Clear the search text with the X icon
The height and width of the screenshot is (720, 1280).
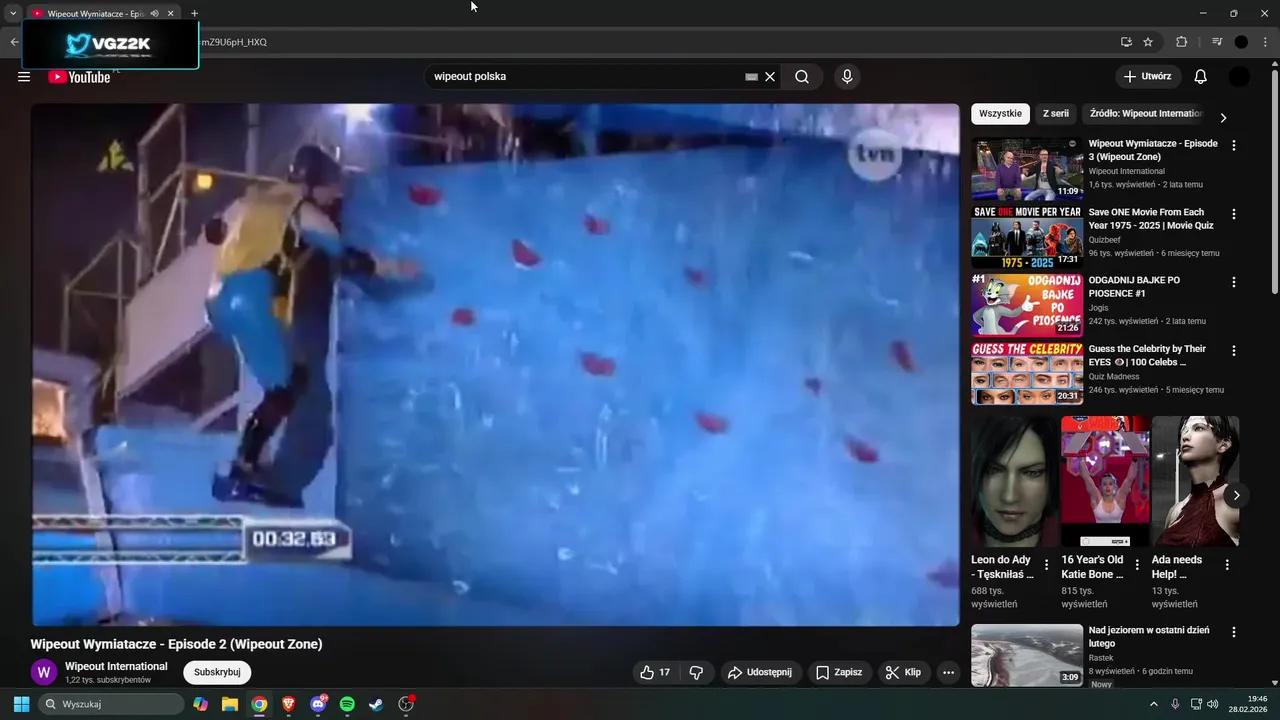(x=770, y=77)
